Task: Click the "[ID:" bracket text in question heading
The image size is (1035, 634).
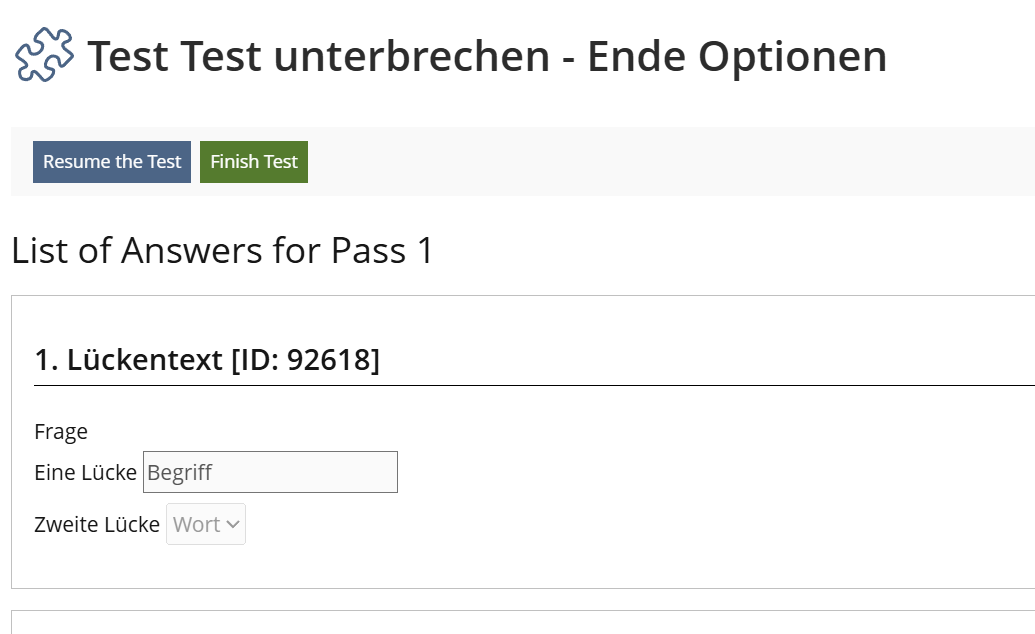Action: click(255, 360)
